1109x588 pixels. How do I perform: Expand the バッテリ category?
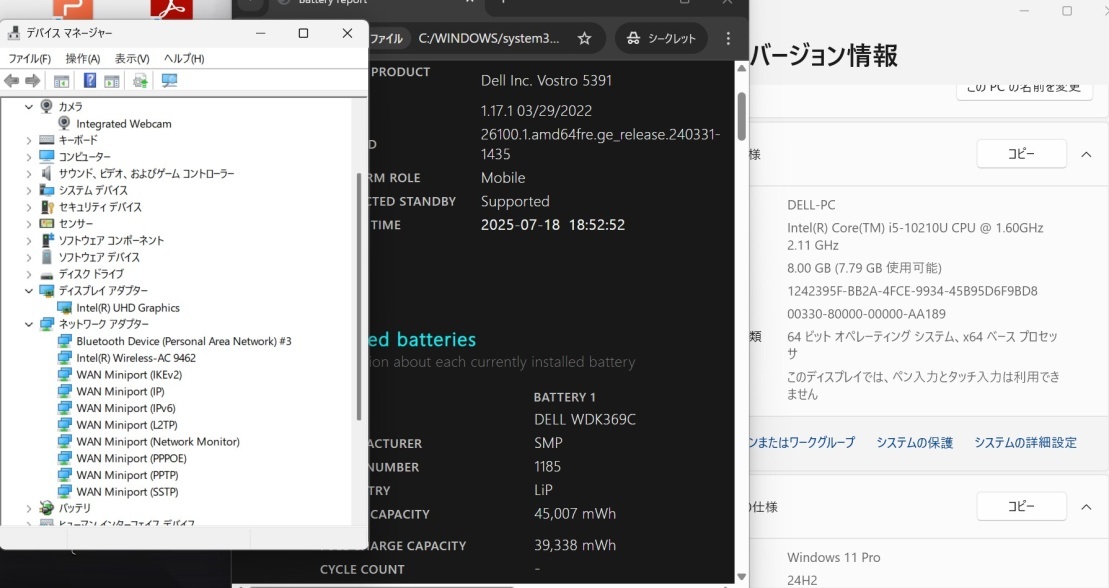point(29,509)
